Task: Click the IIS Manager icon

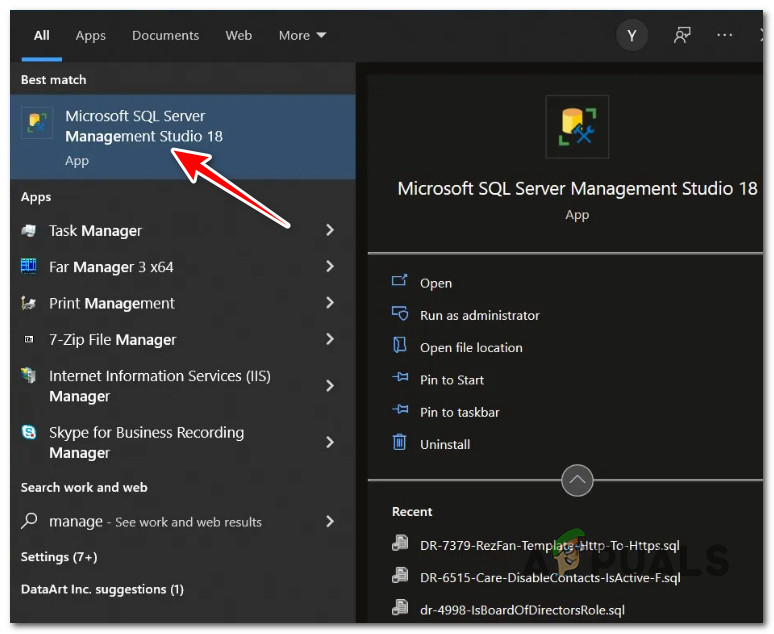Action: point(29,376)
